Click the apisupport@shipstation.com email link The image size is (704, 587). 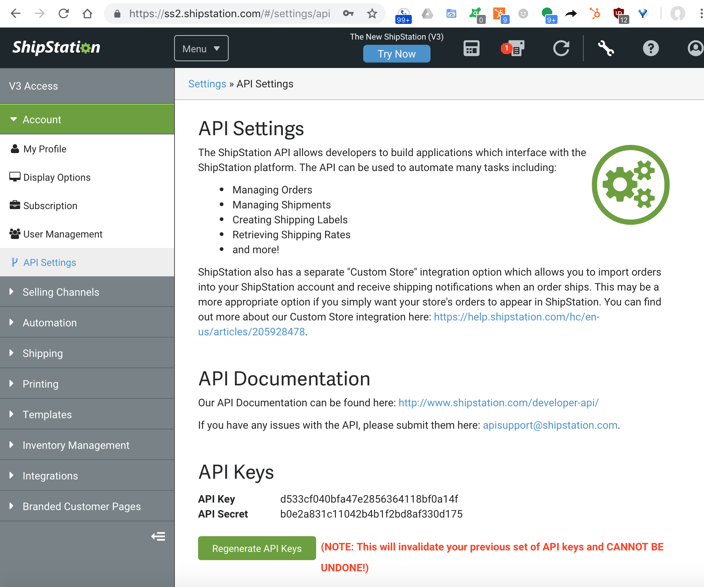tap(550, 425)
